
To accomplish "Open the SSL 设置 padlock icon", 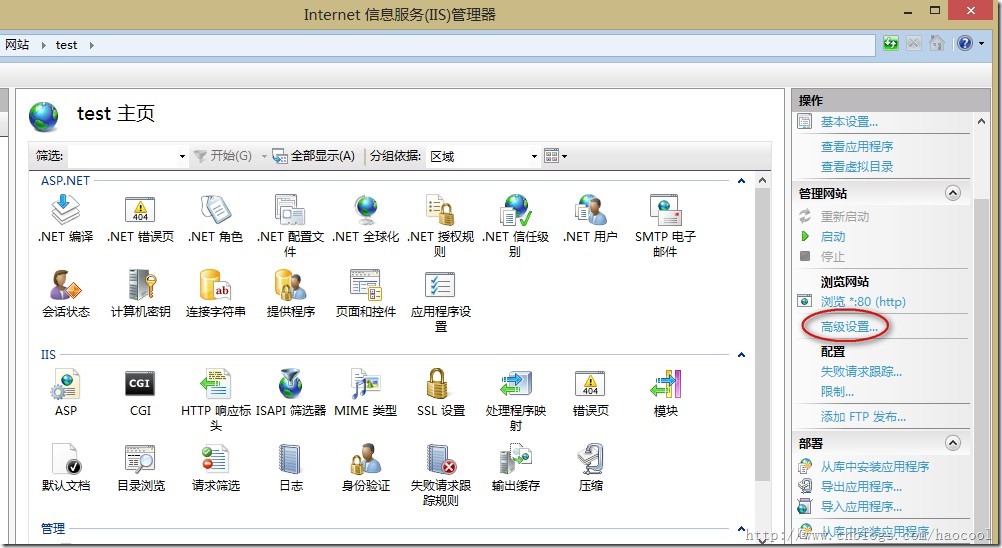I will point(440,384).
